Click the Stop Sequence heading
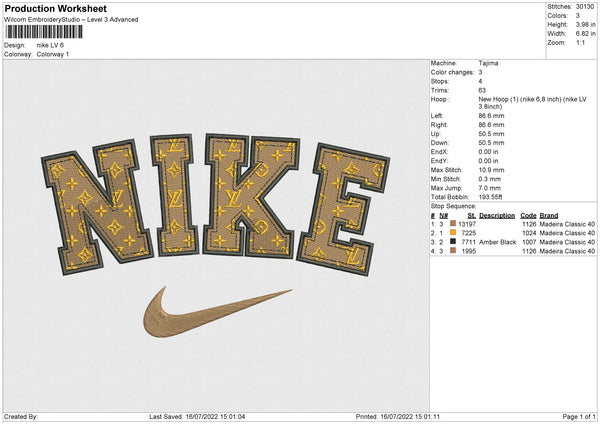The width and height of the screenshot is (600, 424). tap(453, 206)
